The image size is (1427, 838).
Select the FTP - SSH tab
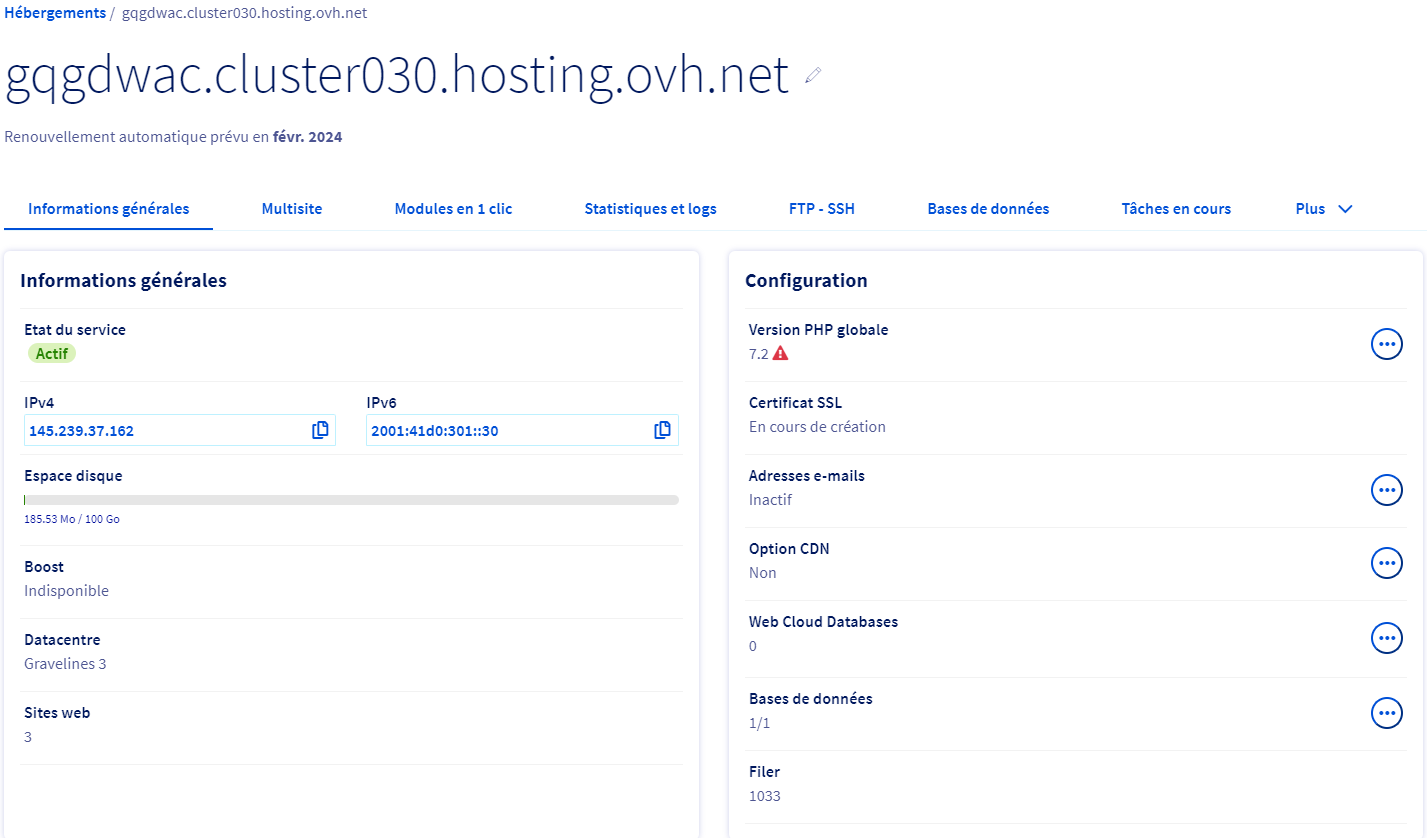click(x=821, y=209)
